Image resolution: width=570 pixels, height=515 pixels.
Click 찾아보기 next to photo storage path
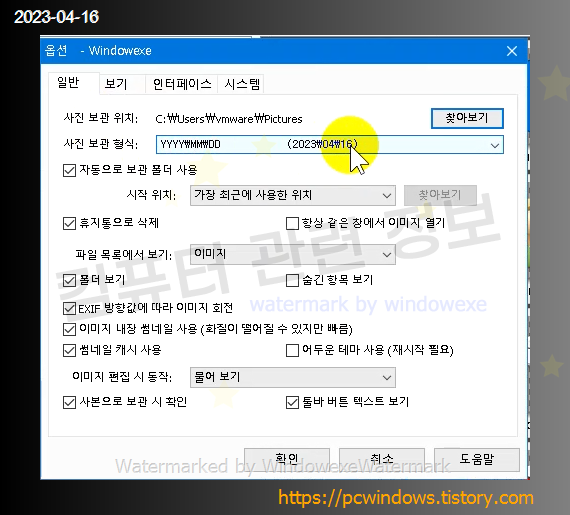coord(467,118)
